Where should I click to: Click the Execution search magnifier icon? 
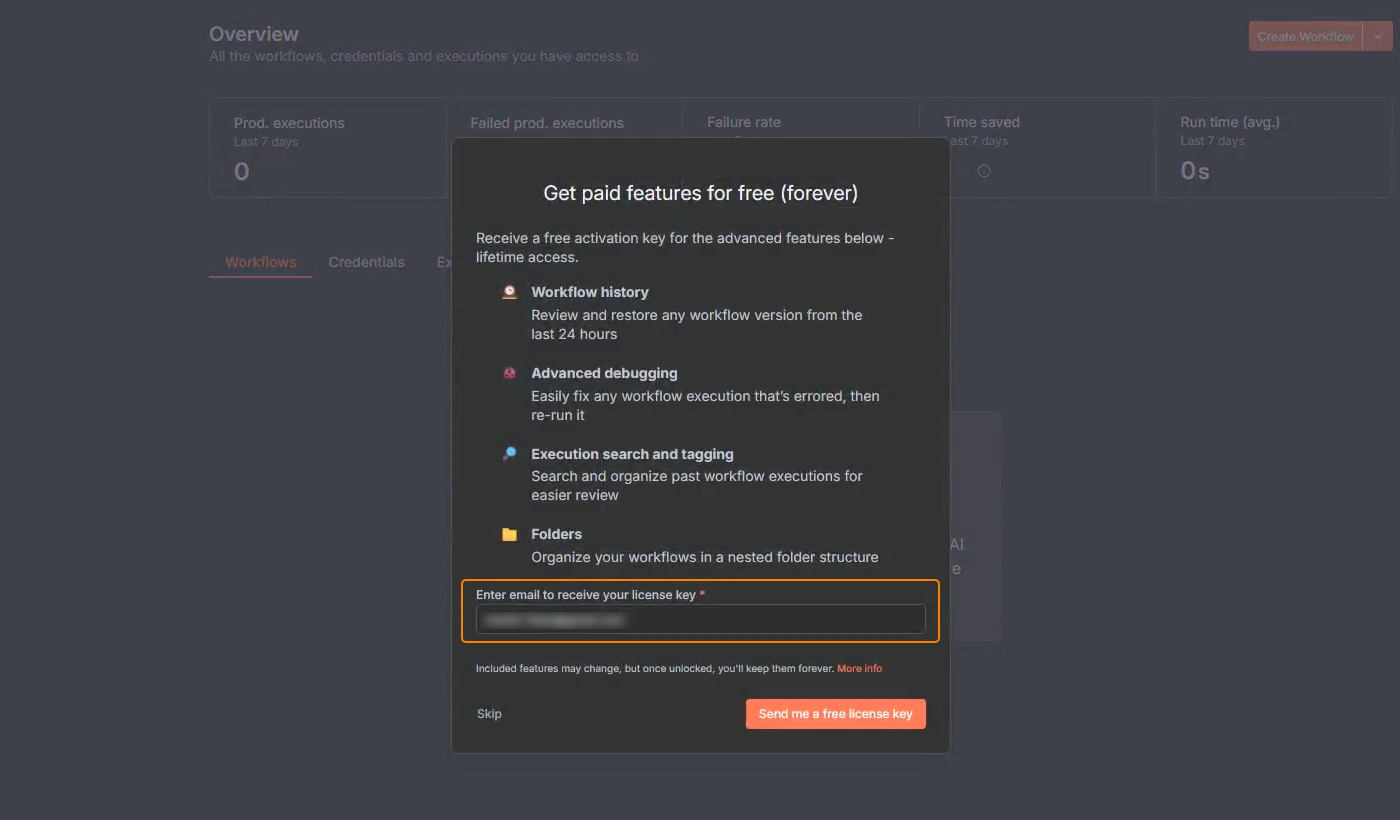tap(509, 454)
